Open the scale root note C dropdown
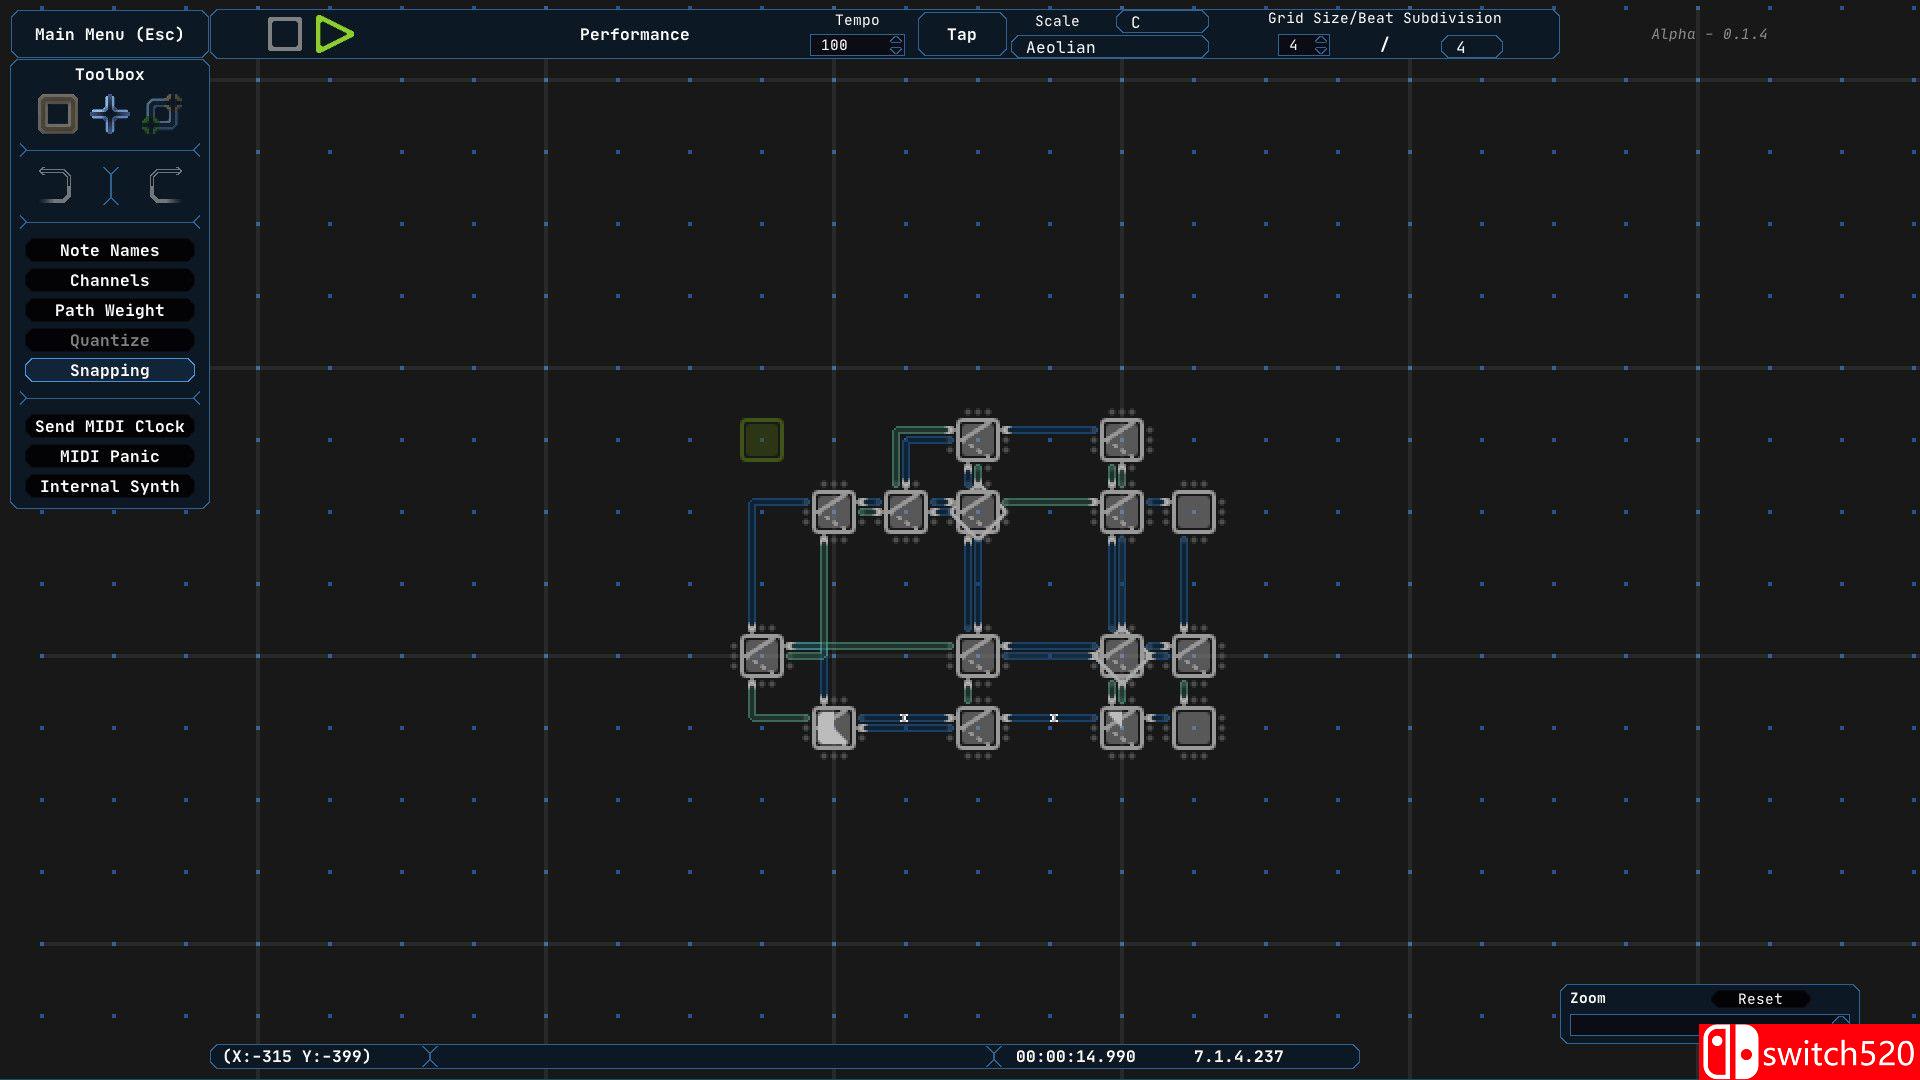1920x1080 pixels. click(x=1161, y=22)
